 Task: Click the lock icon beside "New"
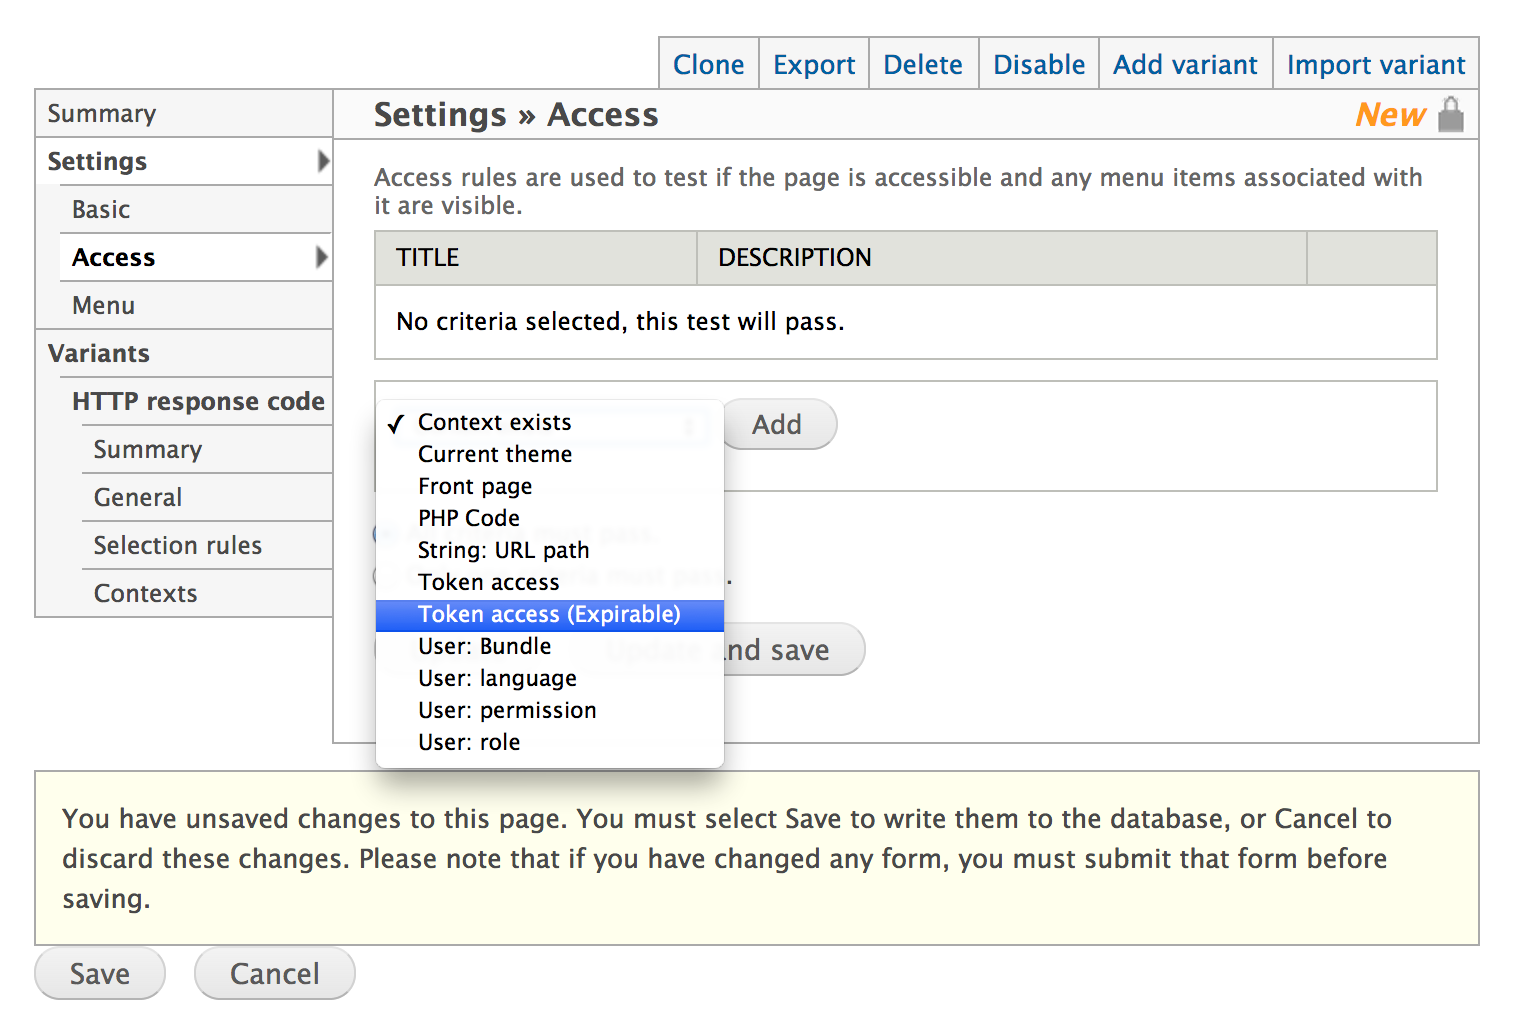coord(1452,114)
